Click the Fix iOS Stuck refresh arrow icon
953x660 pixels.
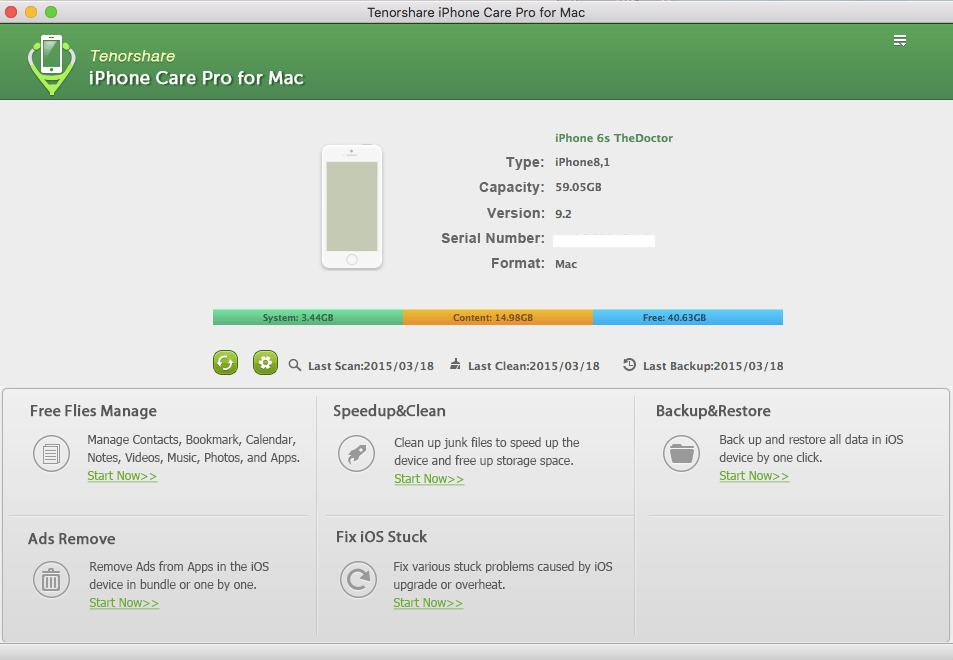coord(359,580)
